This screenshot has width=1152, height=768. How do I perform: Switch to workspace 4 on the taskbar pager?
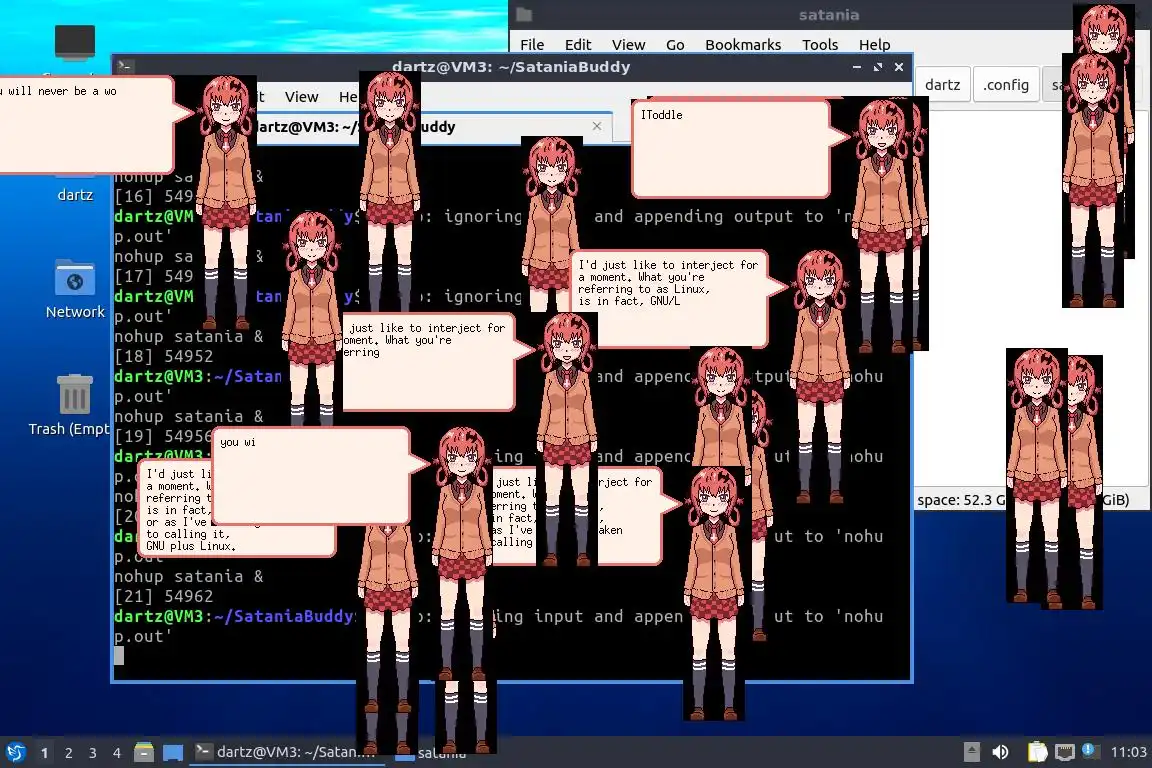(x=117, y=753)
